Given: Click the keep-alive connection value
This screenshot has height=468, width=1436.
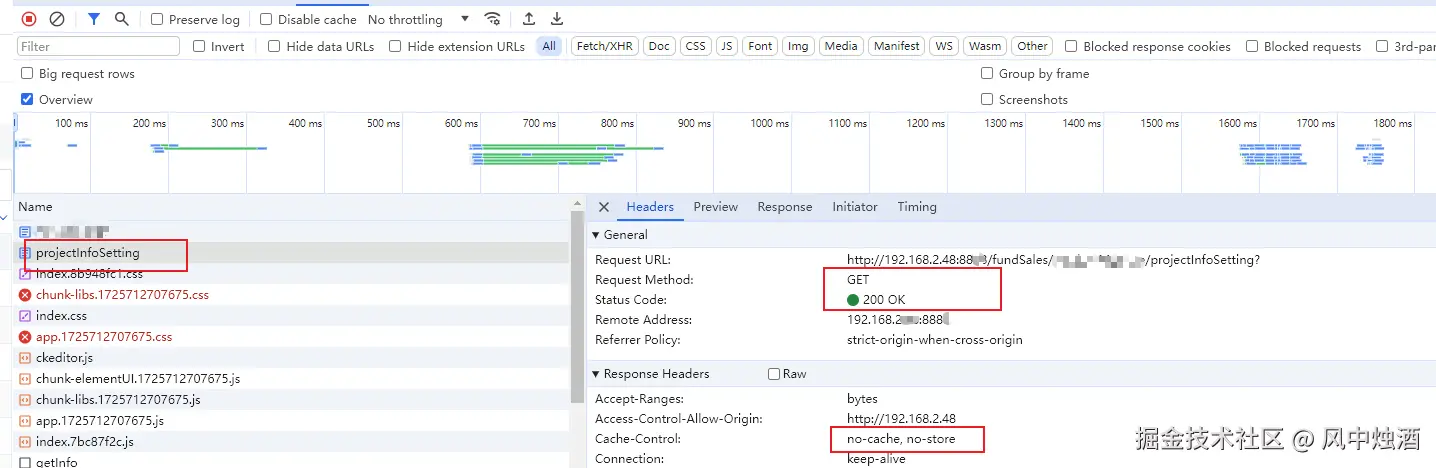Looking at the screenshot, I should pos(876,459).
